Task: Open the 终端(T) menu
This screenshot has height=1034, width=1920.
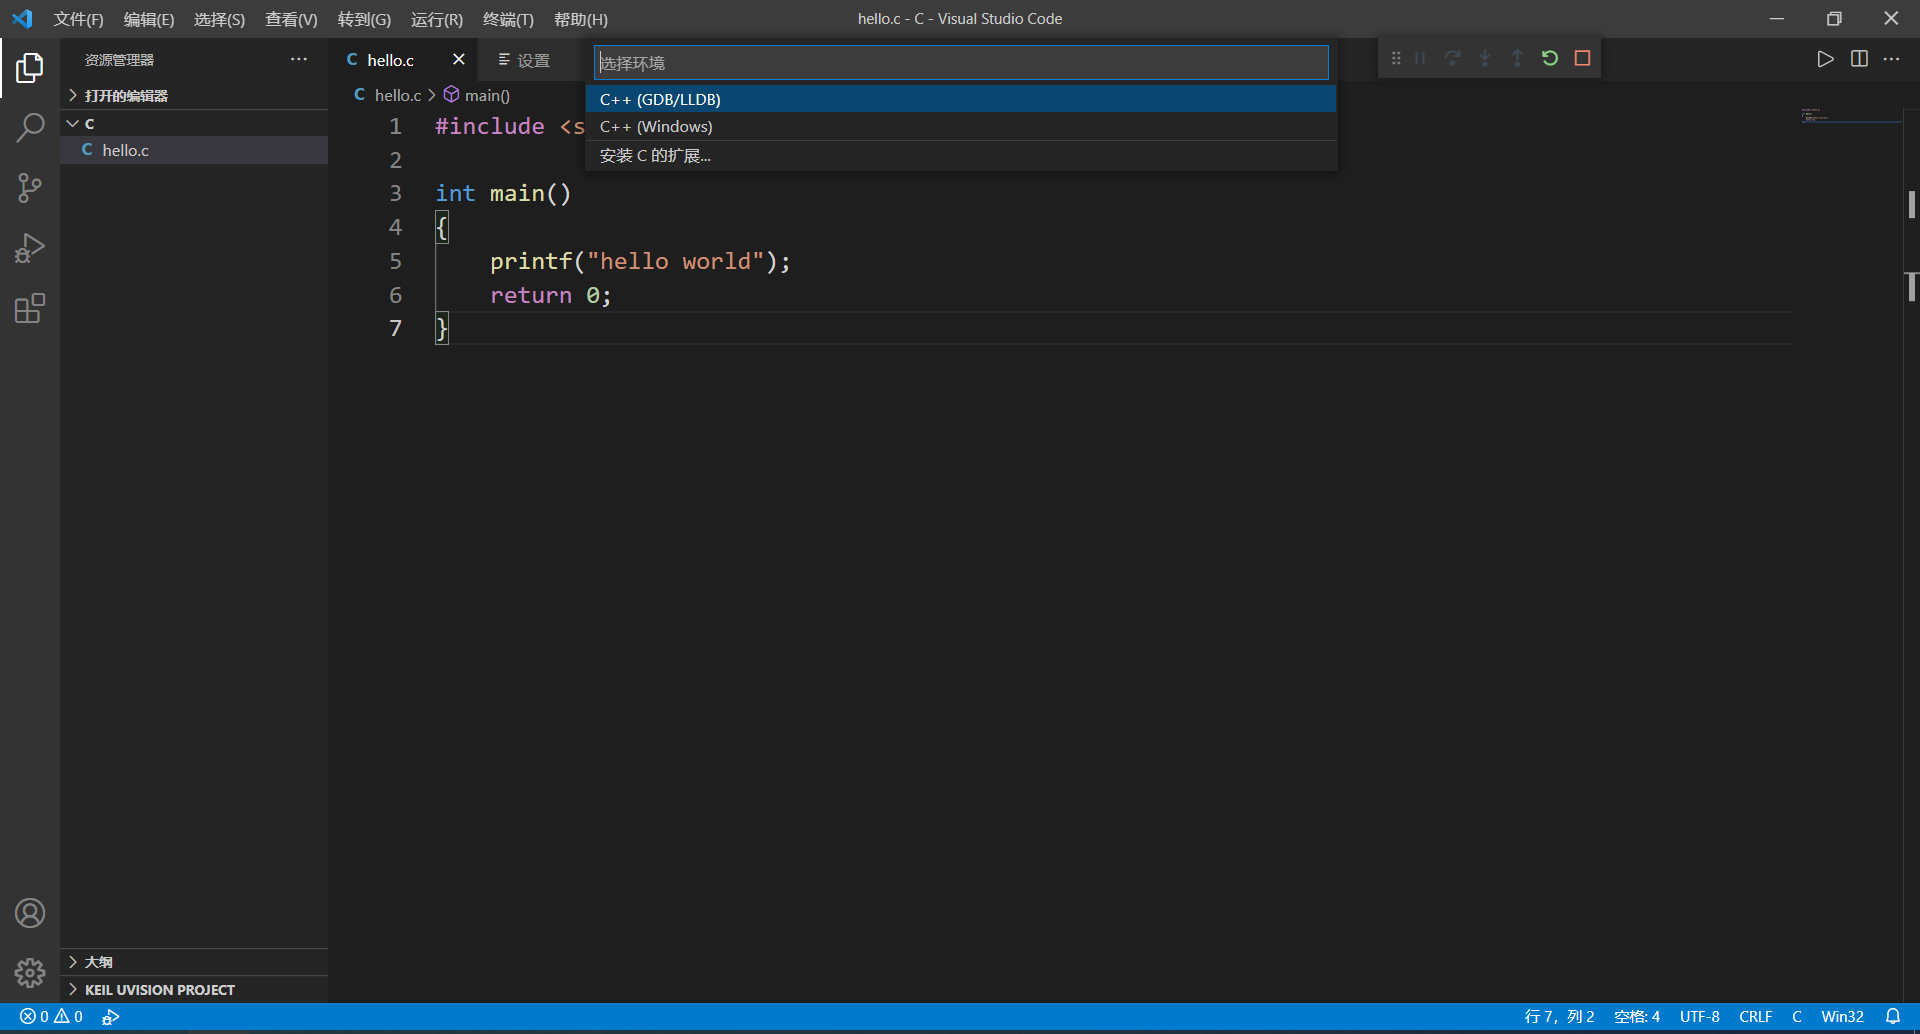Action: click(508, 19)
